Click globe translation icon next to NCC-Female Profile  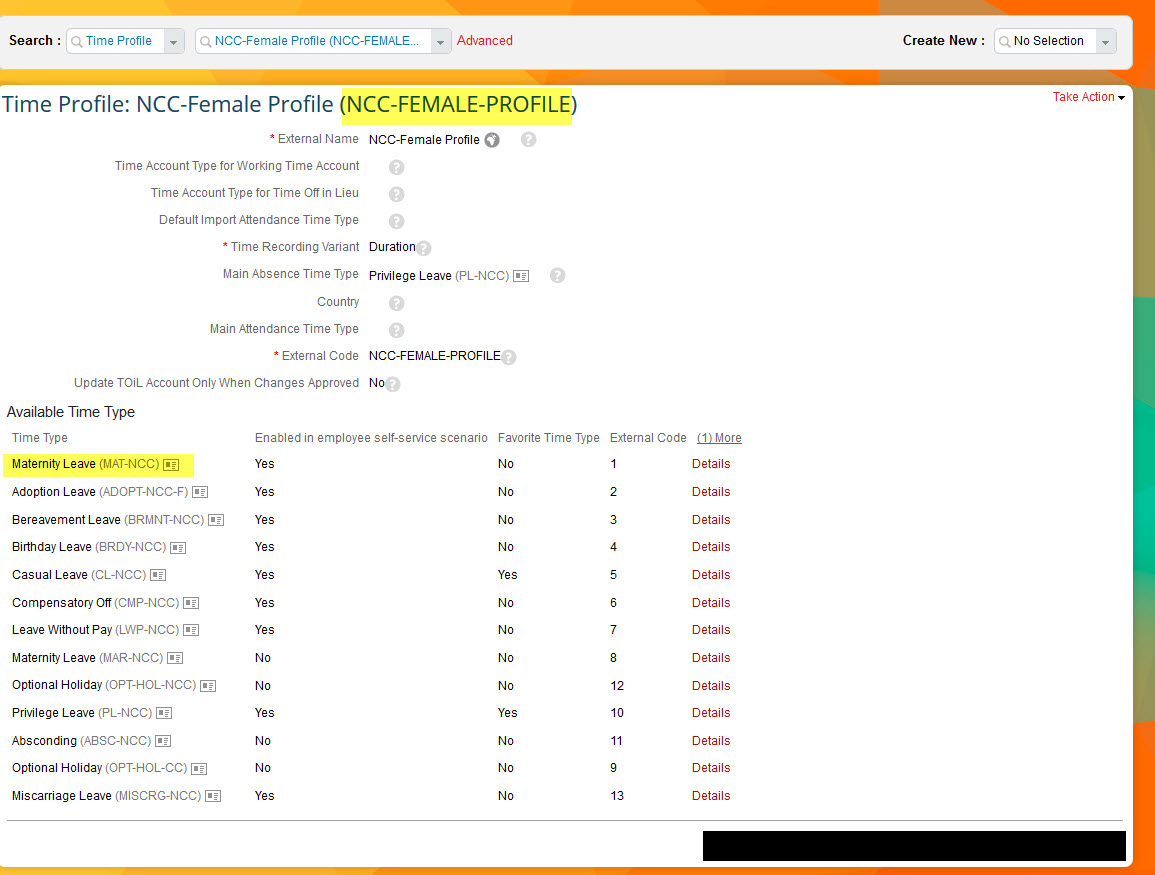click(x=492, y=140)
